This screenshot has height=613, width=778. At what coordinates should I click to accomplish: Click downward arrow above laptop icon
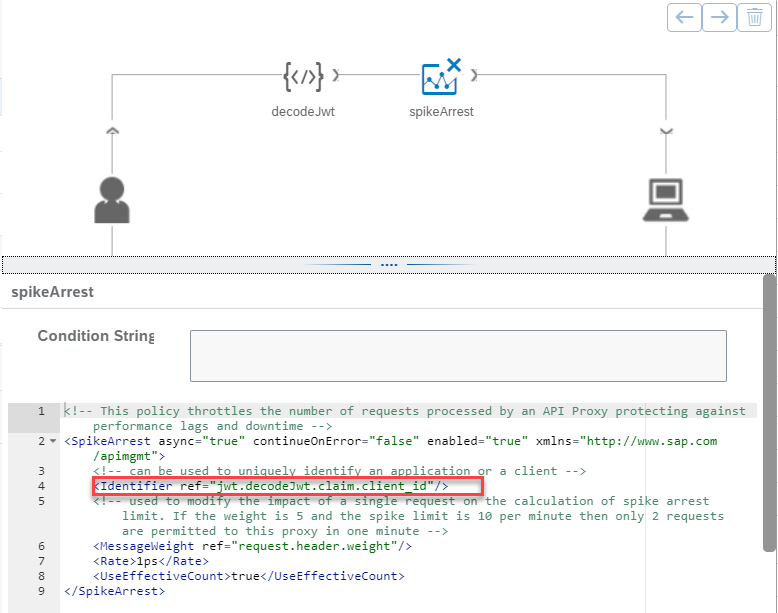click(x=666, y=131)
